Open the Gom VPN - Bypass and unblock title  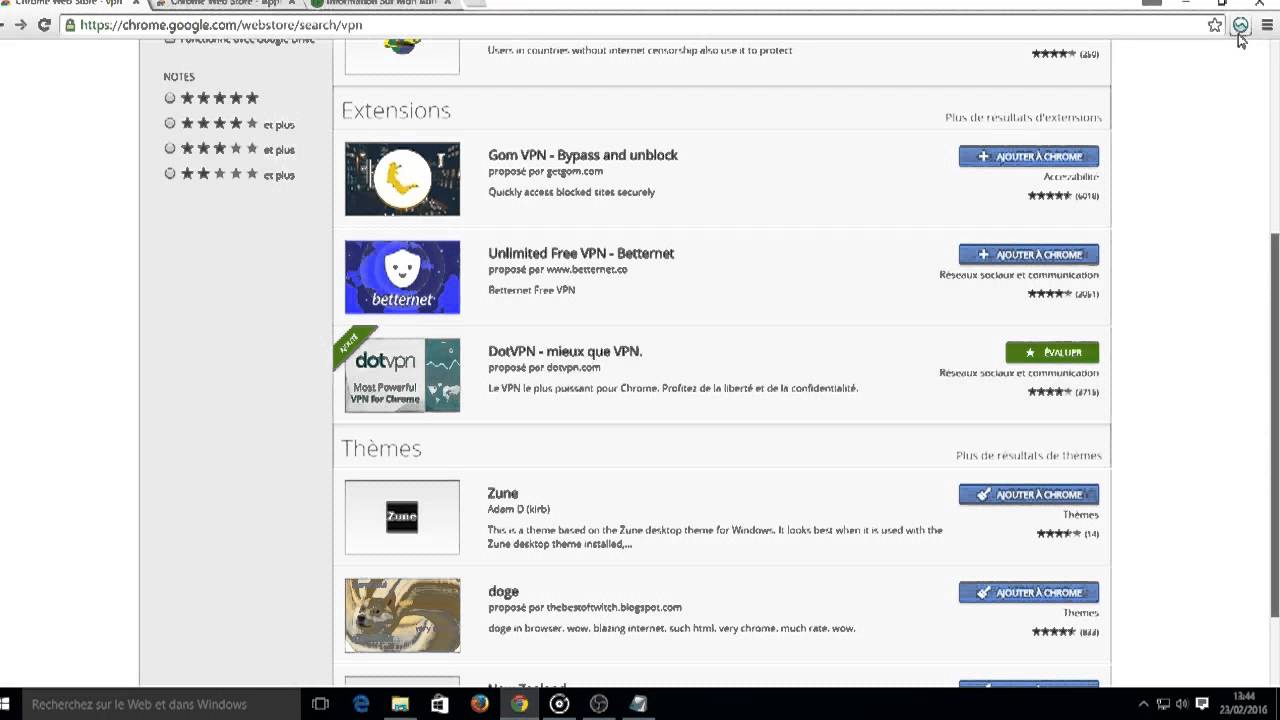(583, 155)
